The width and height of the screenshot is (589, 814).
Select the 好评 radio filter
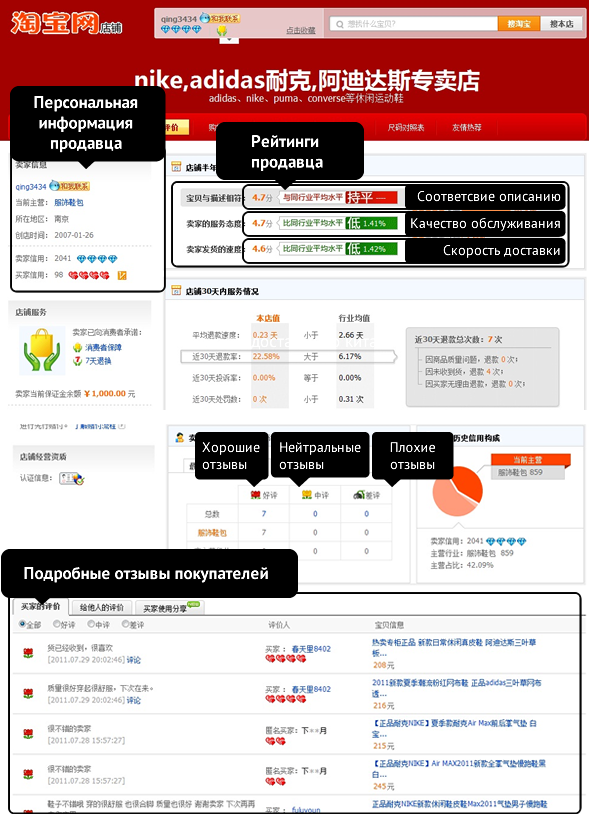[57, 624]
